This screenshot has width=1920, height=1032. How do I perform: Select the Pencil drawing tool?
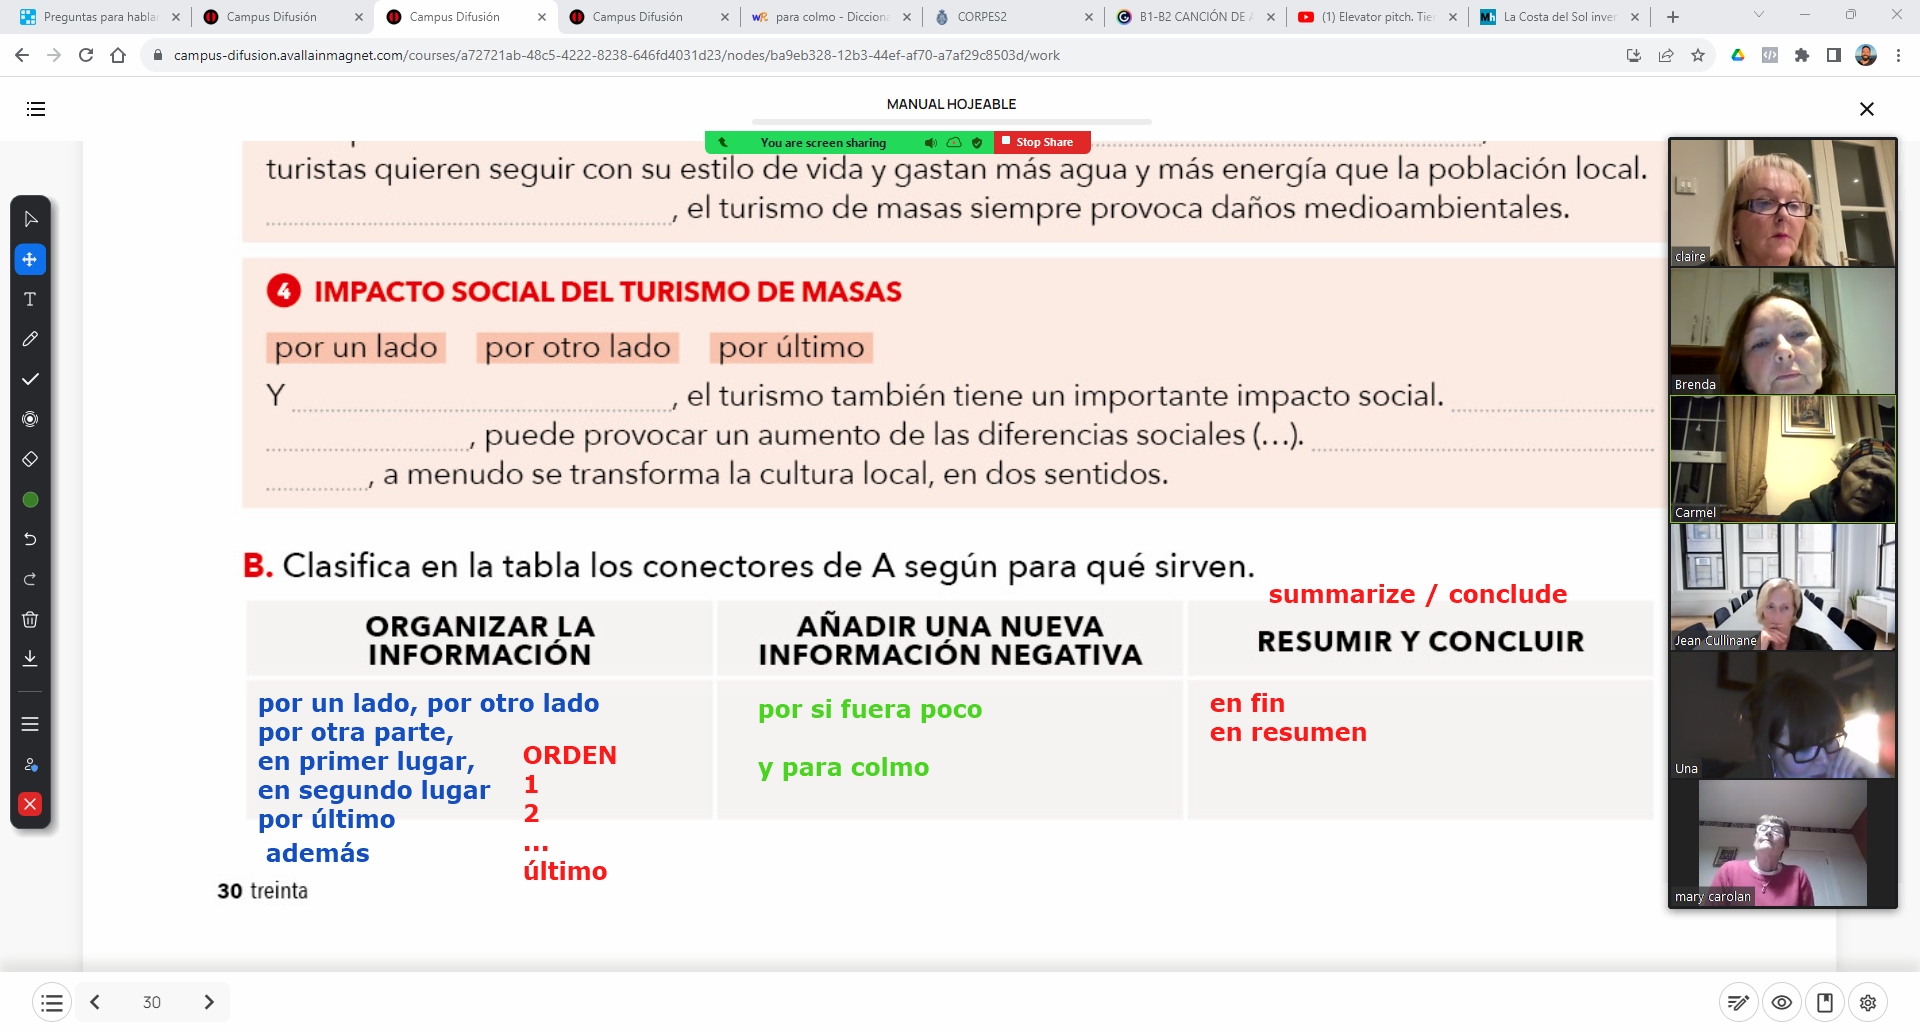coord(30,339)
